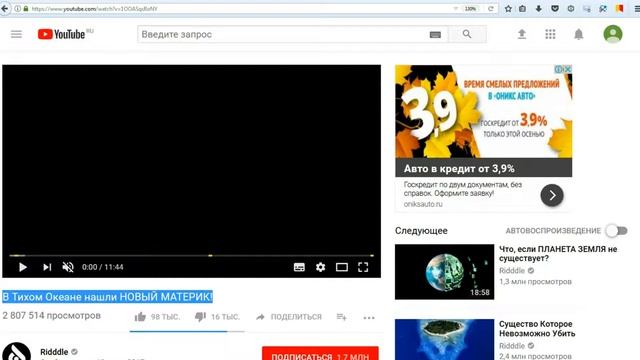Open the browser hamburger menu

(637, 9)
